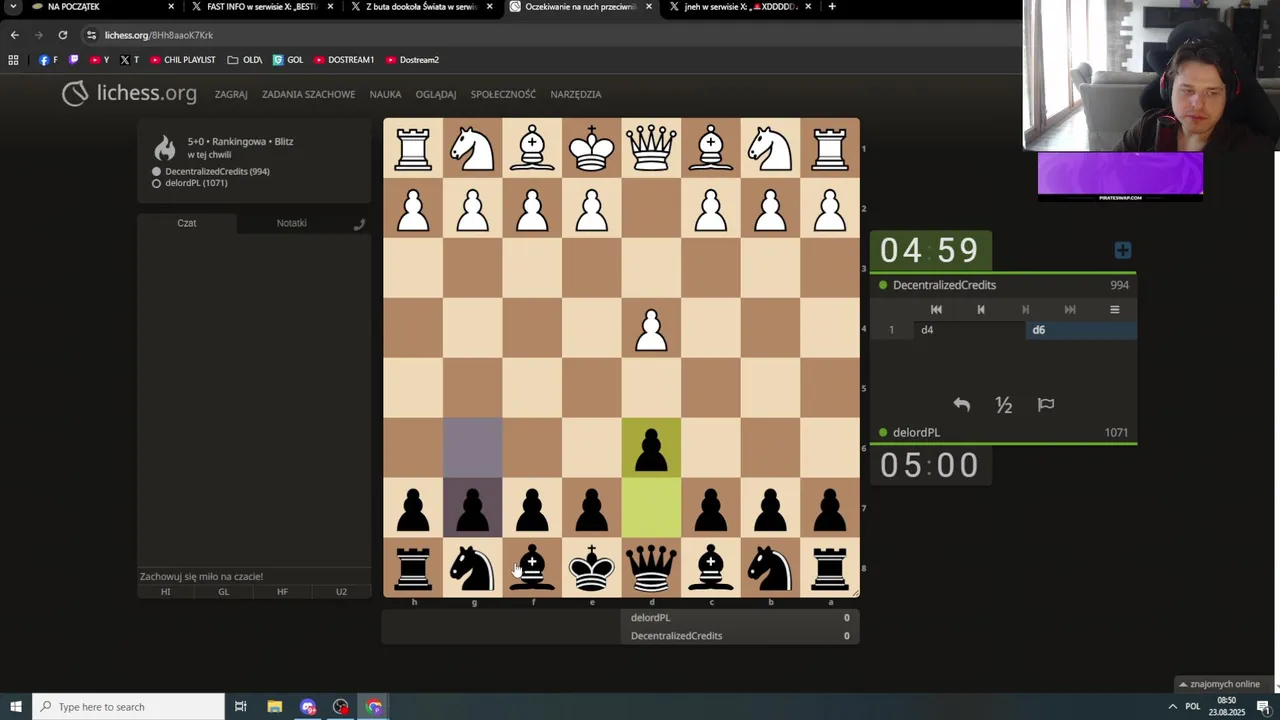This screenshot has width=1280, height=720.
Task: Jump to first move of the game
Action: (x=936, y=310)
